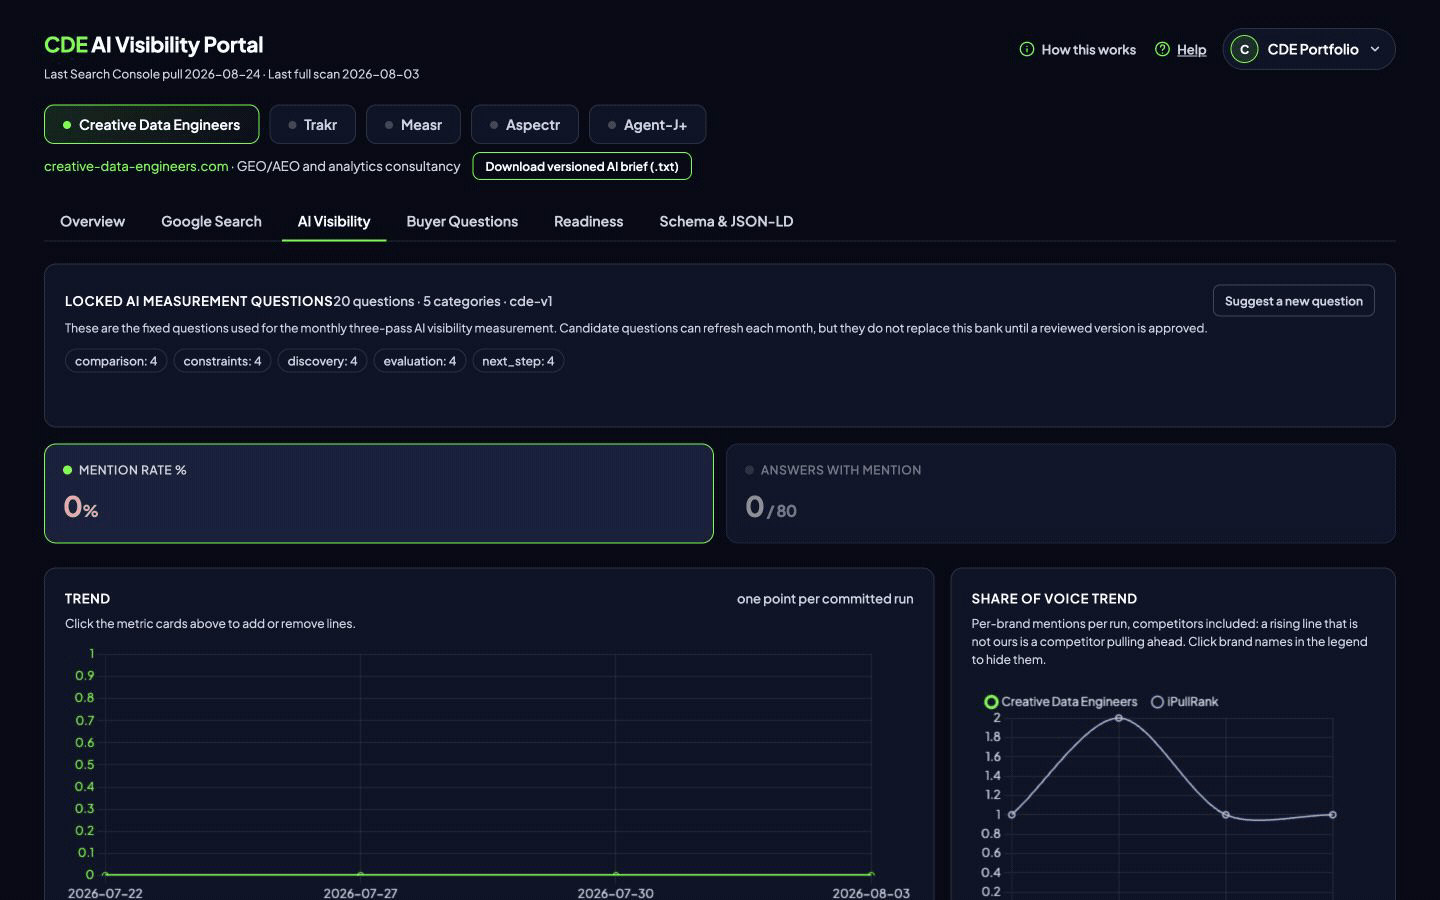Hide iPullRank line in legend
The height and width of the screenshot is (900, 1440).
pos(1184,702)
